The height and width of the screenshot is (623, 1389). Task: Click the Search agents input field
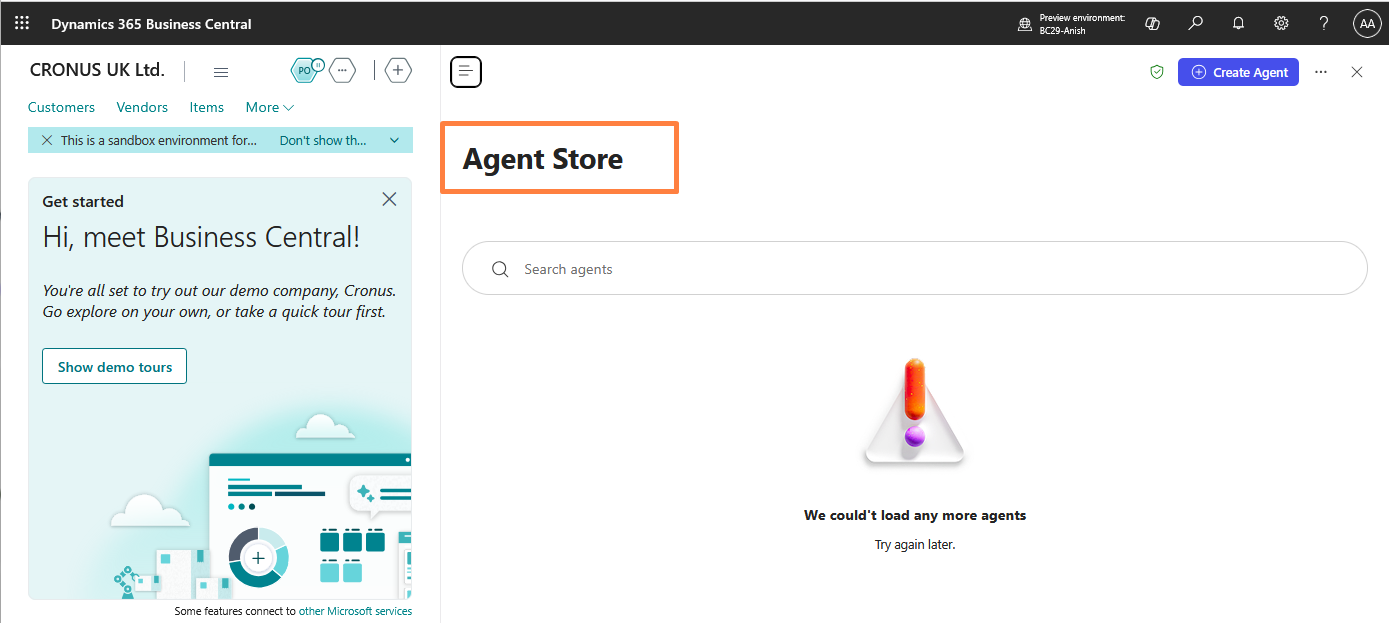click(914, 268)
